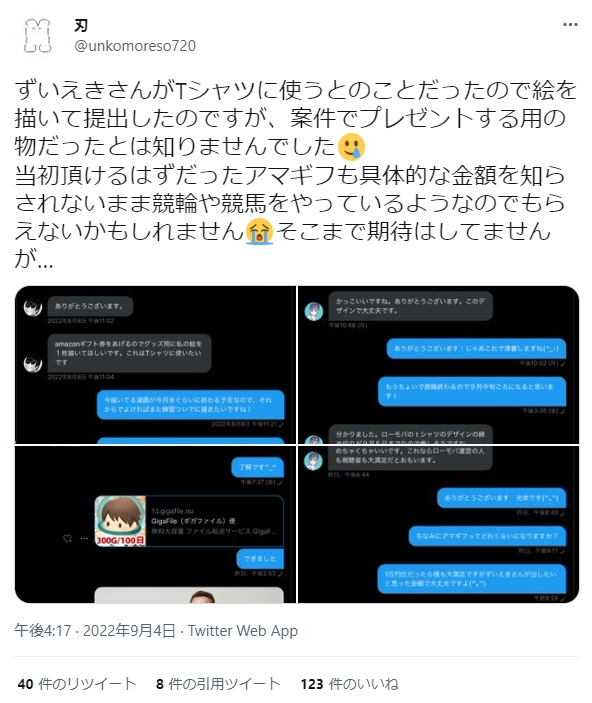Image resolution: width=592 pixels, height=703 pixels.
Task: Click the blue-haired avatar in top-right screenshot
Action: click(x=313, y=311)
